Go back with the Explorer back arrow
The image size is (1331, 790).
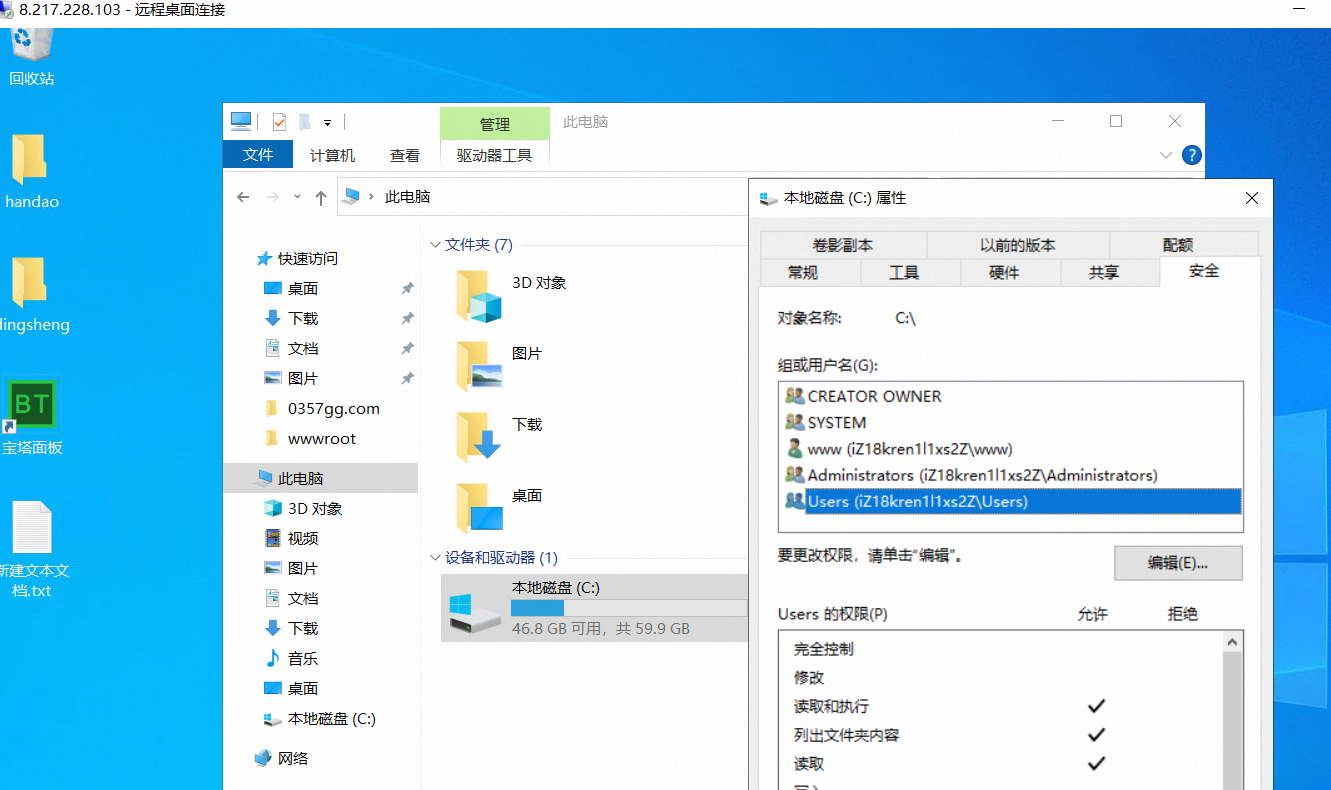[x=243, y=197]
